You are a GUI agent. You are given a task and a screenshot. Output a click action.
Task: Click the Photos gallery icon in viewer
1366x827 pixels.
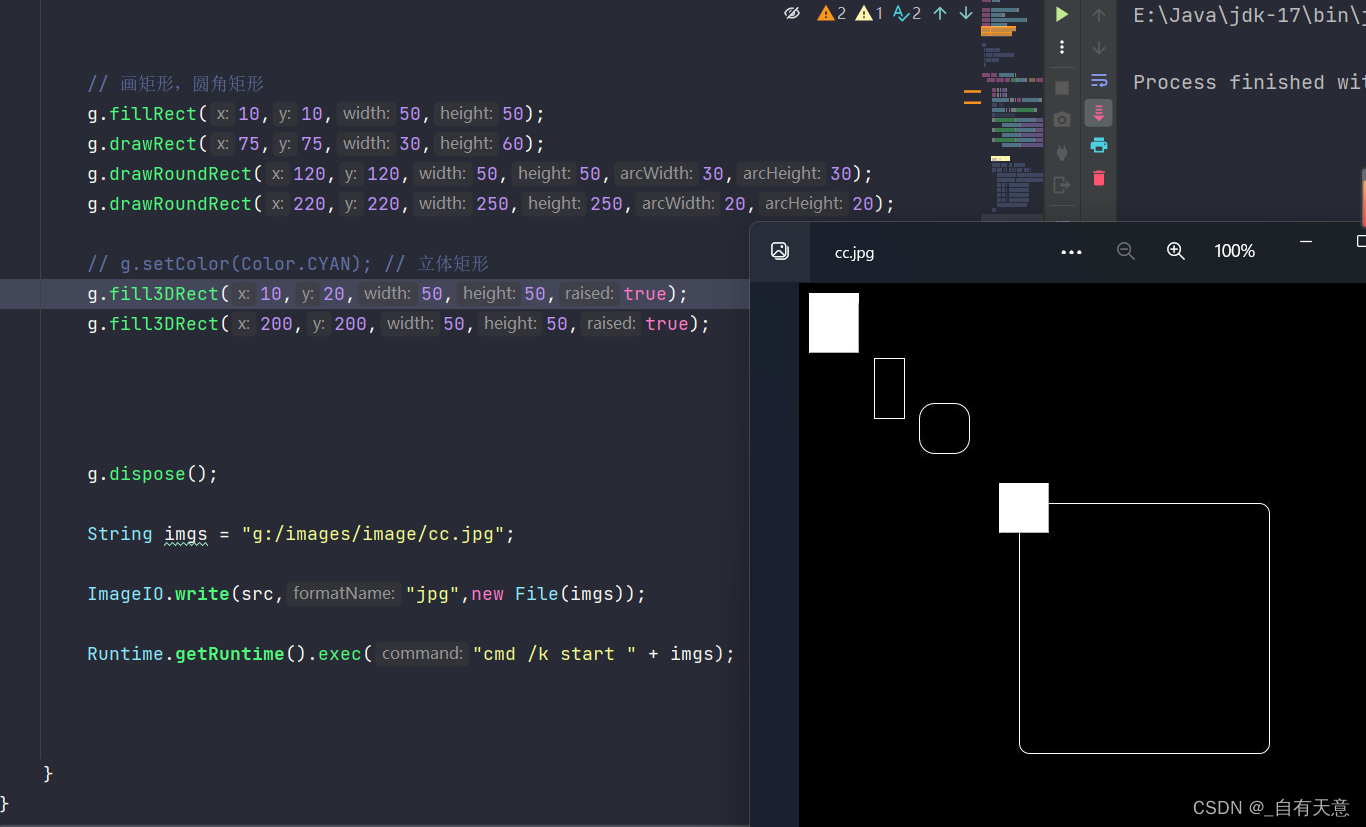coord(780,251)
